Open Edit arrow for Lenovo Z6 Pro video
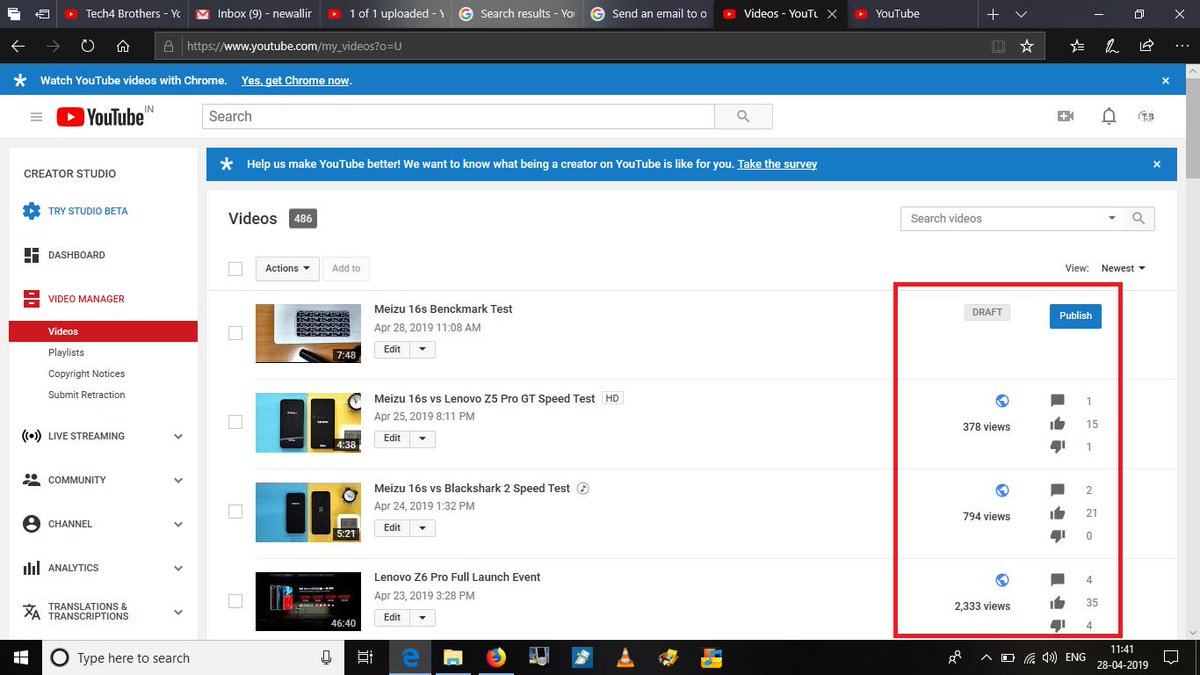 click(x=422, y=618)
